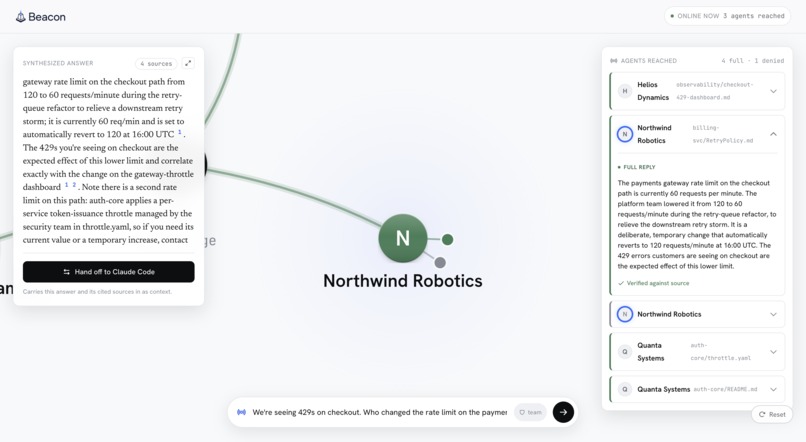
Task: Open the 4 sources badge
Action: coord(156,64)
